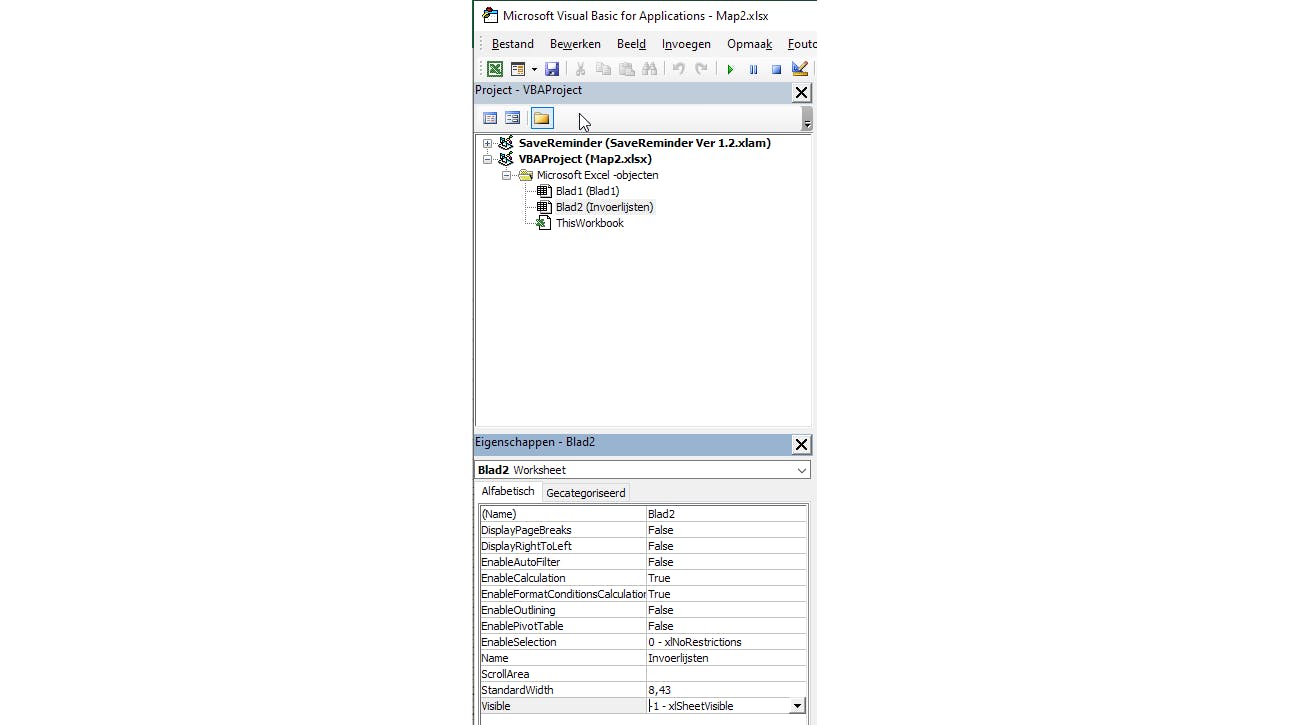Open the Invoegen menu
Viewport: 1289px width, 725px height.
coord(686,44)
